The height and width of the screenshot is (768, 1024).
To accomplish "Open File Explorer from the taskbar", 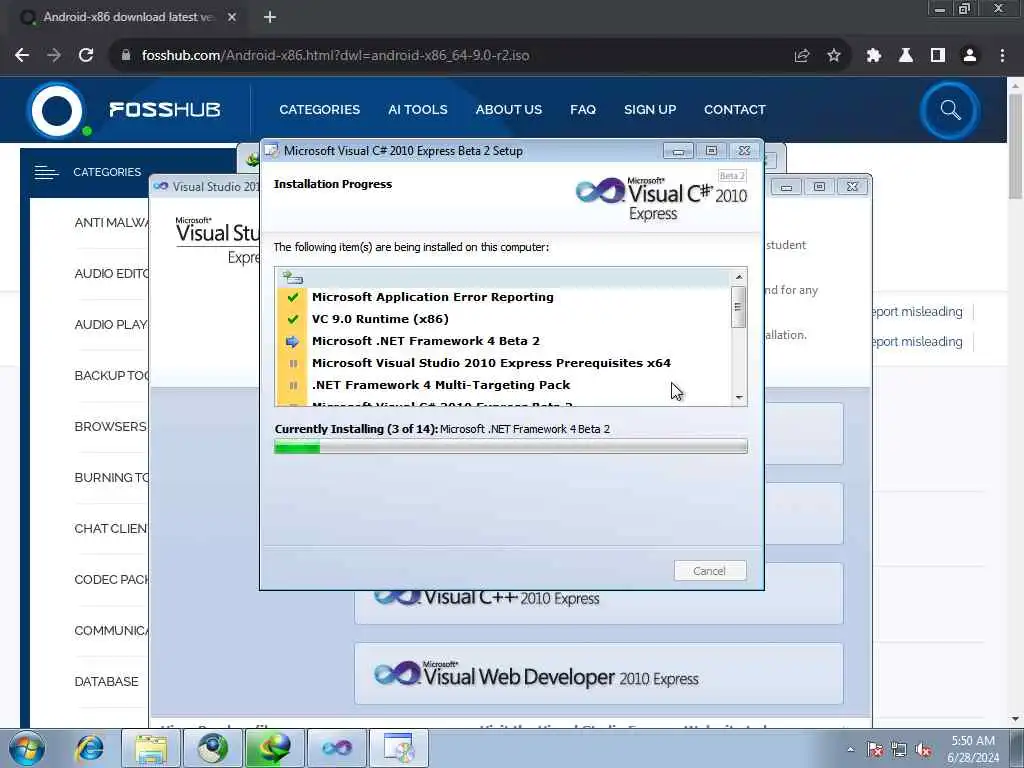I will (151, 748).
